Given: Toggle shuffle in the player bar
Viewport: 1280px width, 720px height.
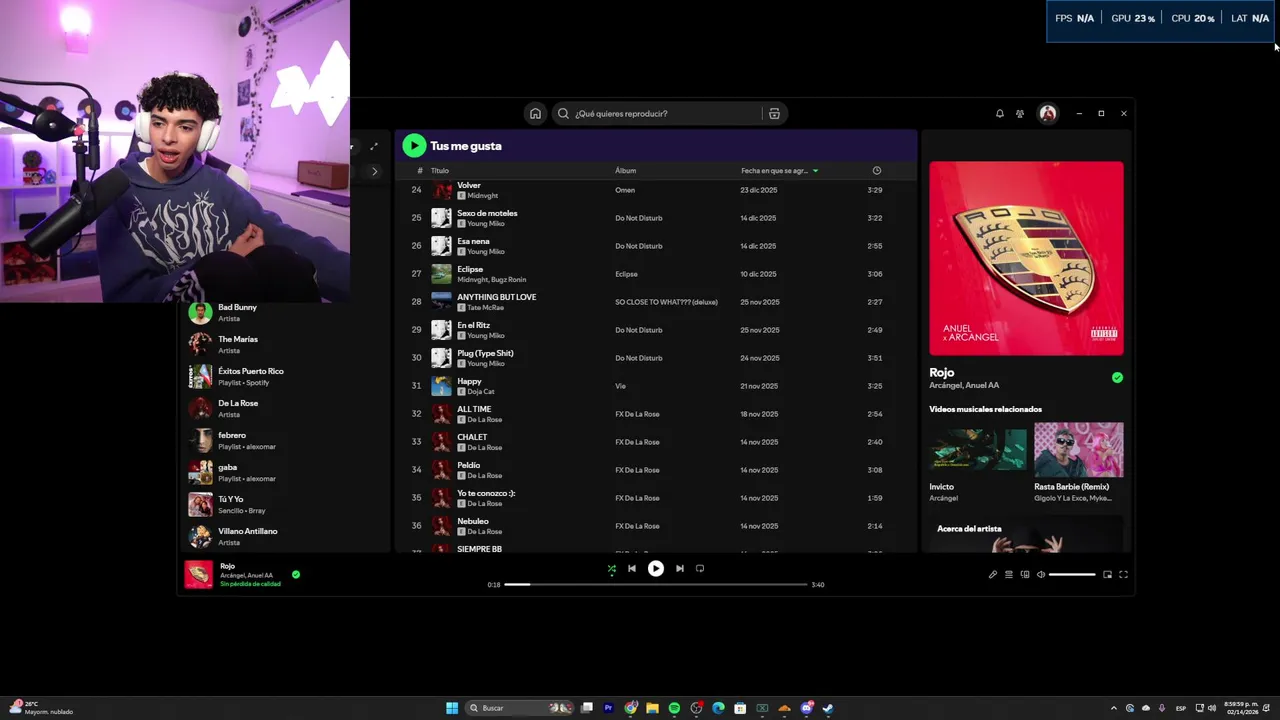Looking at the screenshot, I should pyautogui.click(x=612, y=568).
